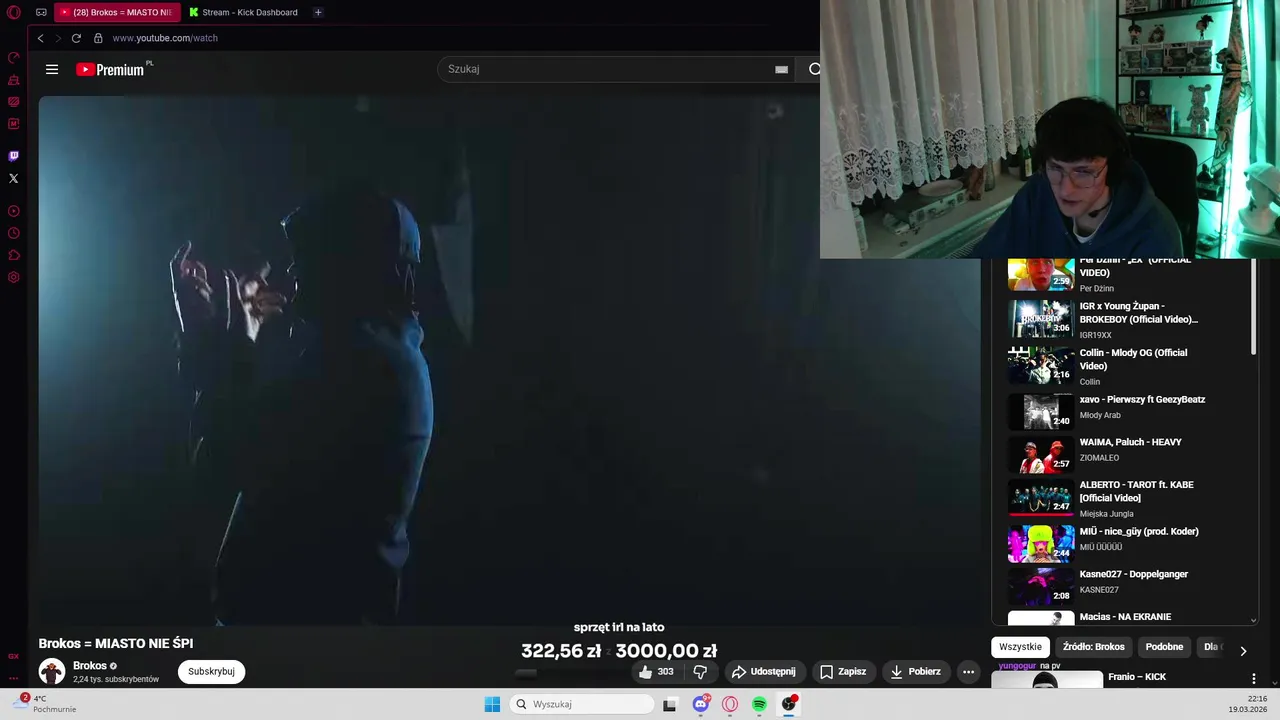The image size is (1280, 720).
Task: Open WAIMA, Paluch - HEAVY video thumbnail
Action: pos(1040,455)
